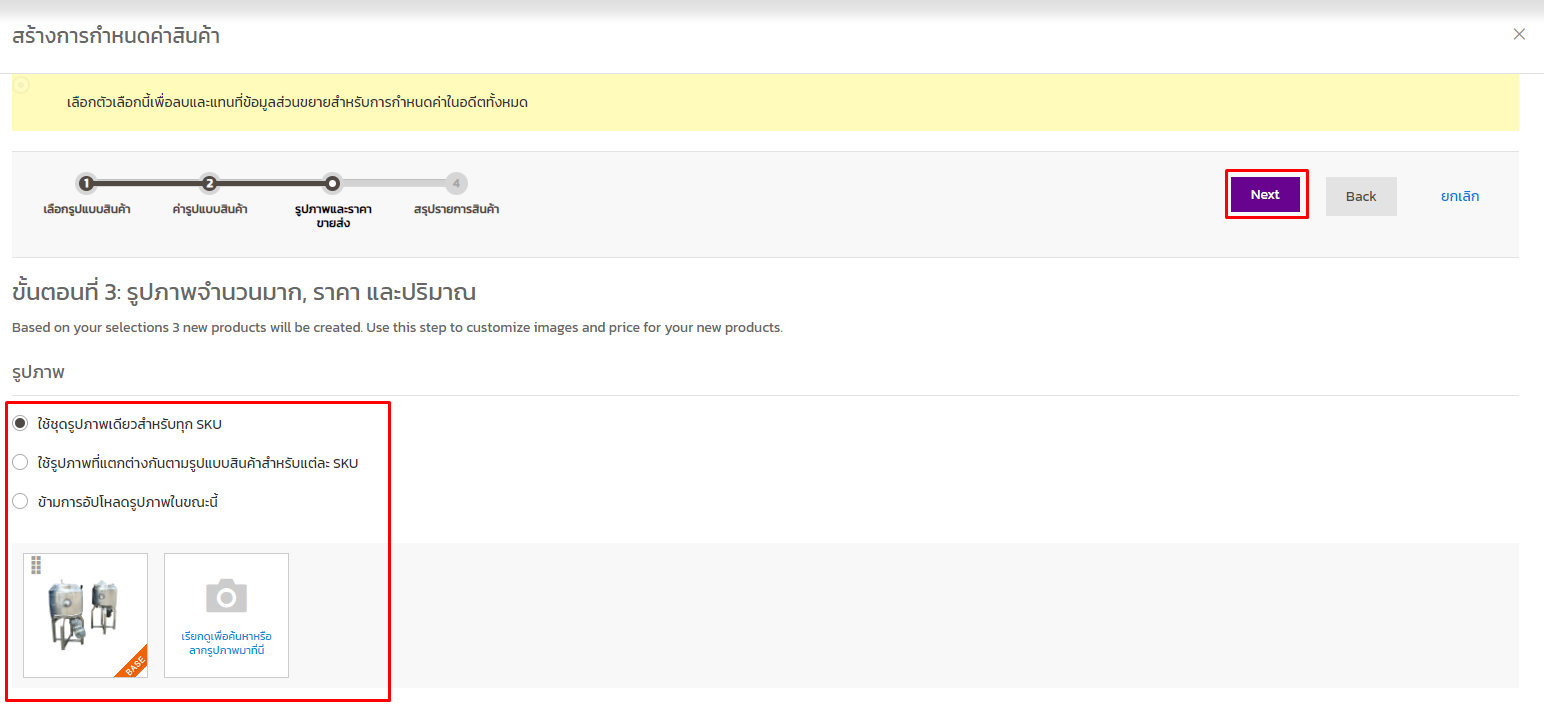Jump to 'สรุปรายการสินค้า' step label
This screenshot has height=717, width=1544.
(456, 210)
